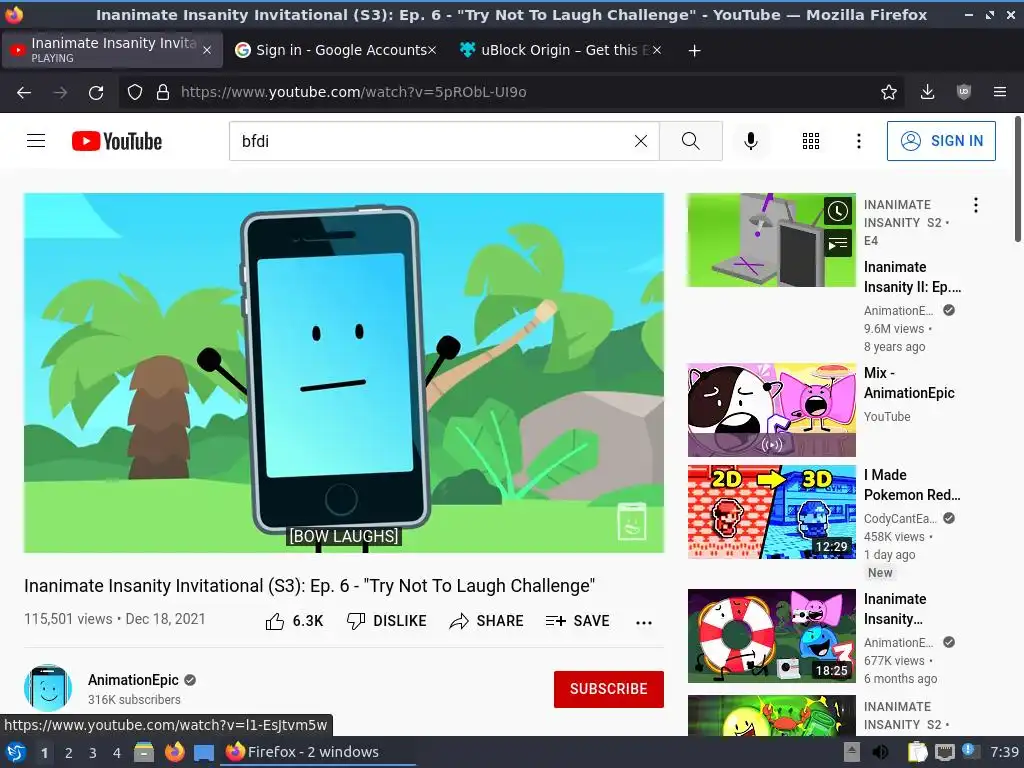Image resolution: width=1024 pixels, height=768 pixels.
Task: Dislike the video
Action: coord(387,621)
